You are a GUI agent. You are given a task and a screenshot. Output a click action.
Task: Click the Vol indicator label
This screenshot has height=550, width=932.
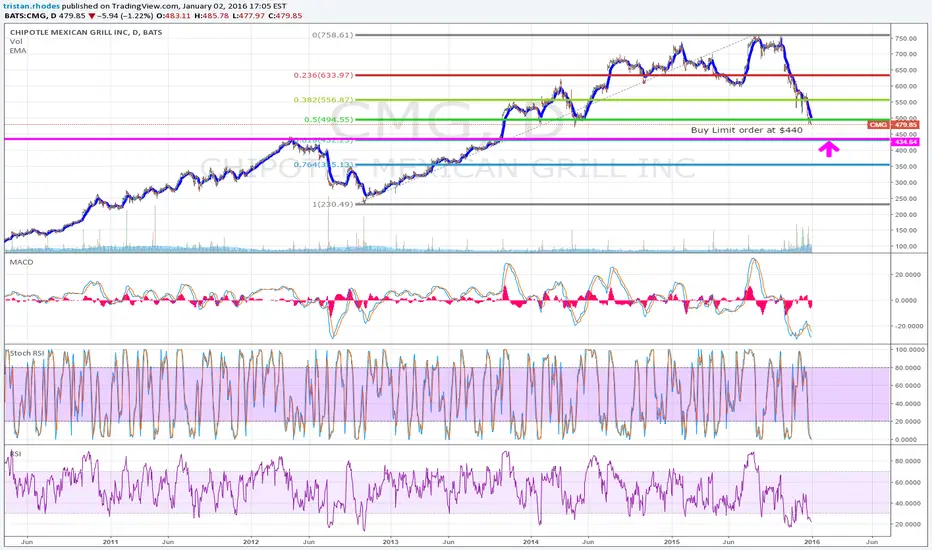point(16,42)
